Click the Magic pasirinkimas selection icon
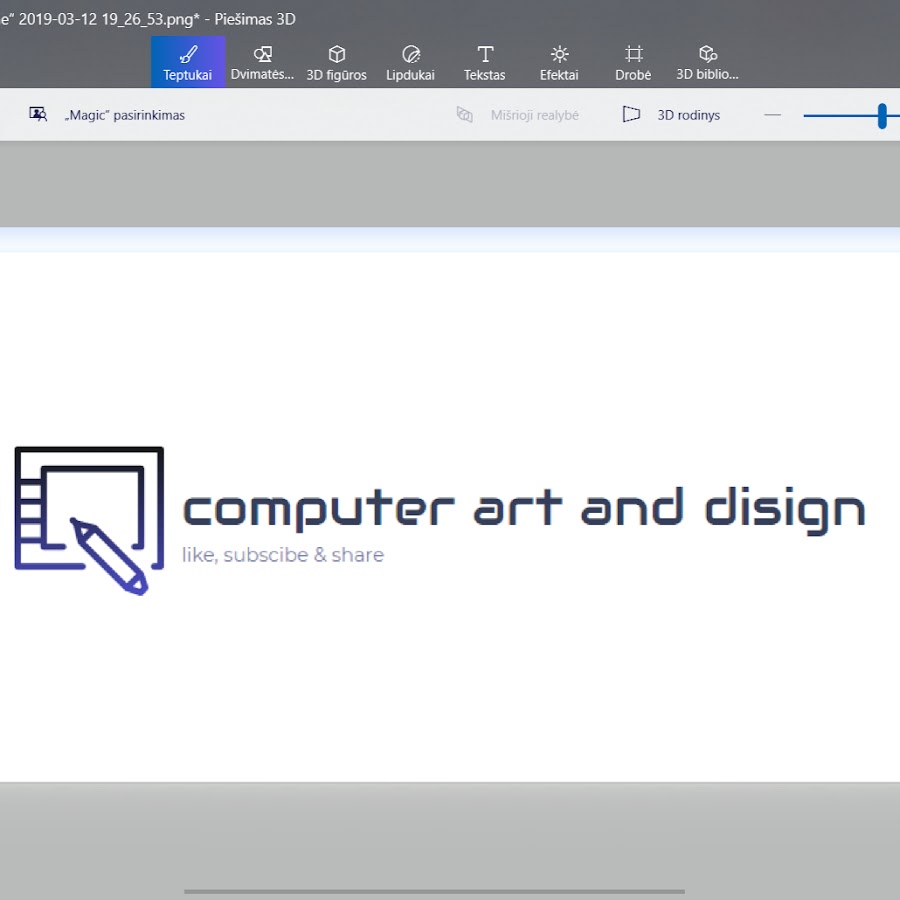 pyautogui.click(x=38, y=114)
